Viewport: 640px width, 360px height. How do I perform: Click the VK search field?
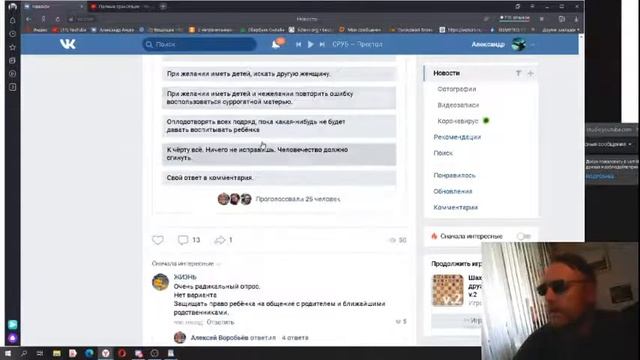(200, 44)
